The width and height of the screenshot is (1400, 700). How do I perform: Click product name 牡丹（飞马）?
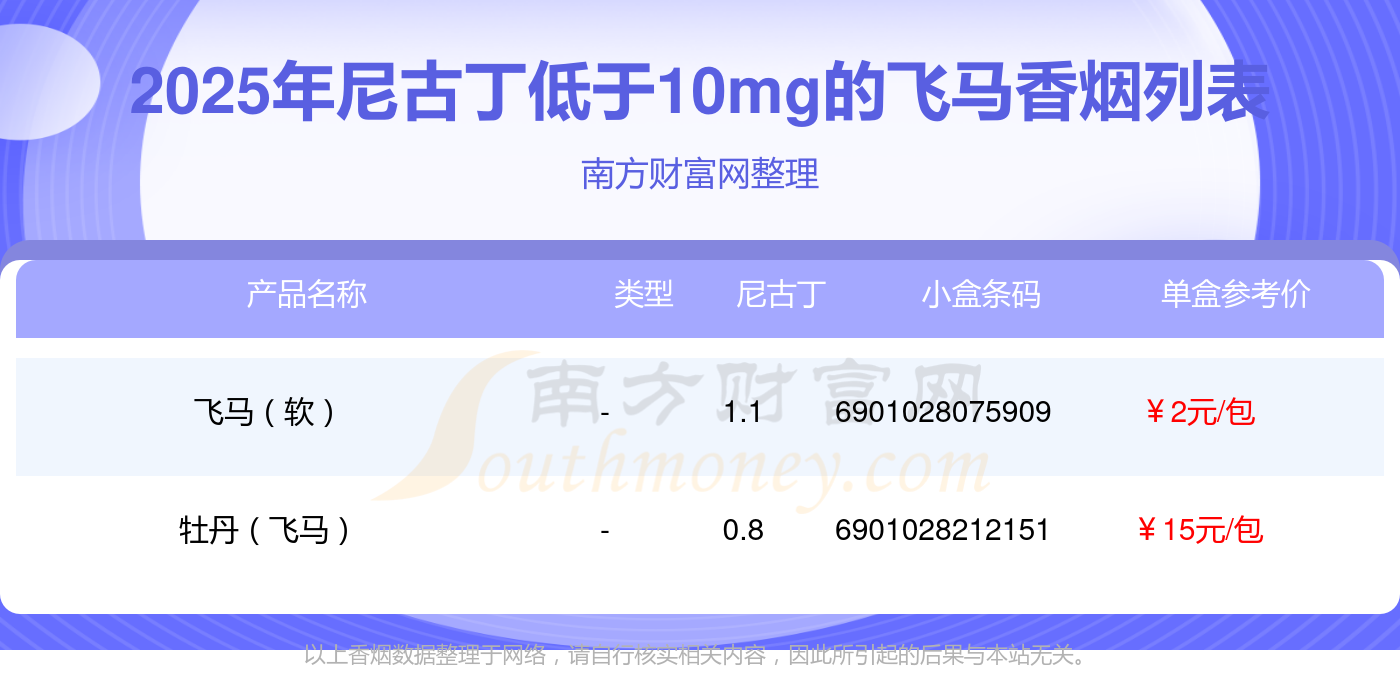[x=264, y=530]
